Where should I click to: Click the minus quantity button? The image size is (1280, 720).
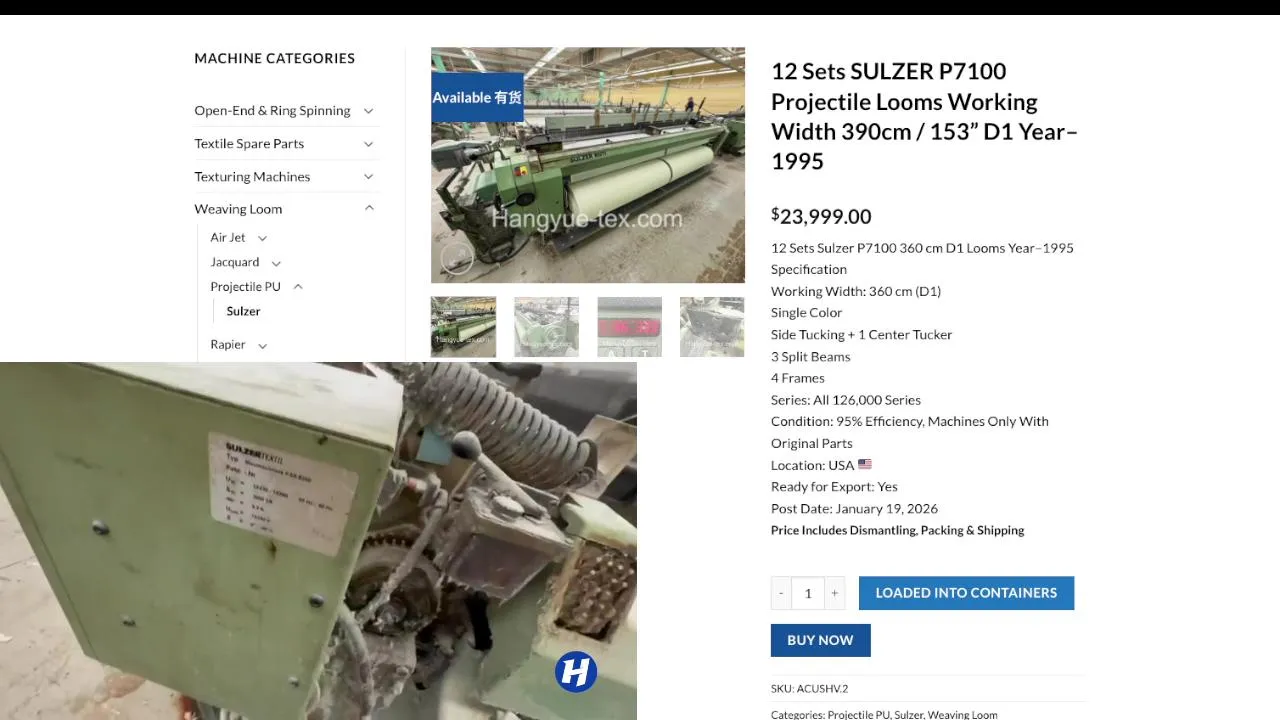point(781,593)
